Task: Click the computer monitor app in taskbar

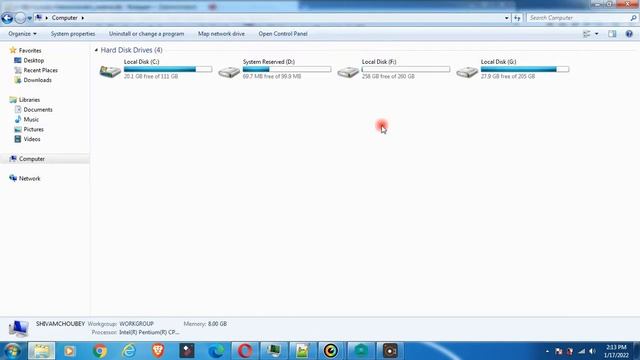Action: click(x=274, y=351)
